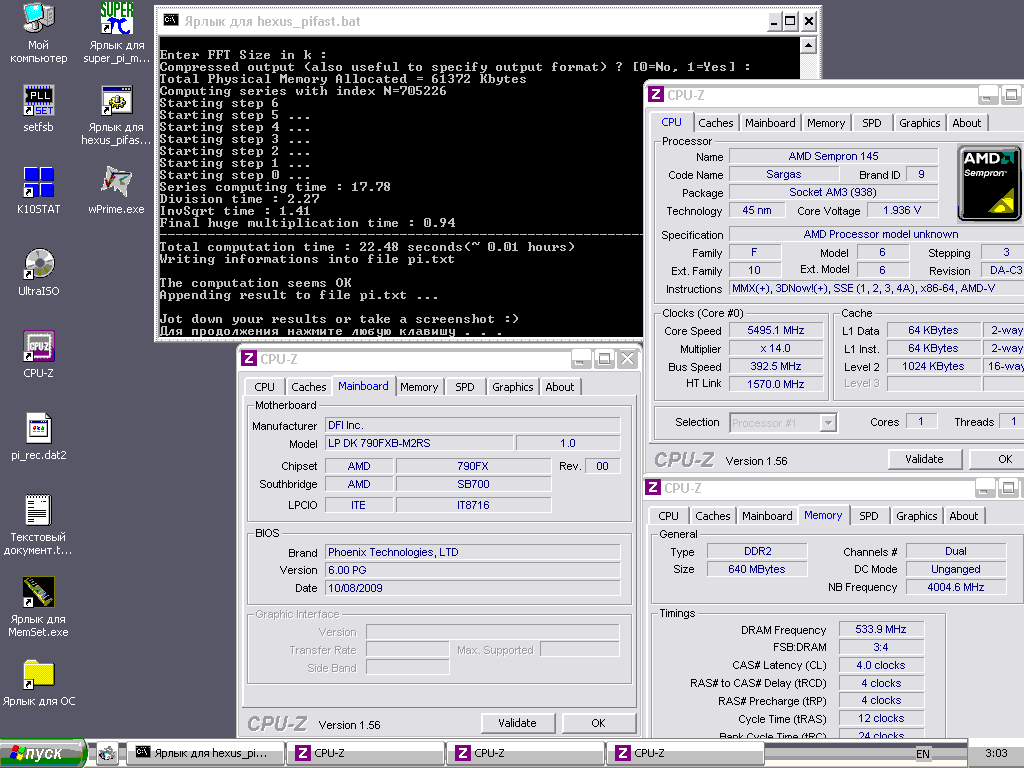Click the Z logo in the Mainboard CPU-Z title bar
The image size is (1024, 768).
click(249, 359)
